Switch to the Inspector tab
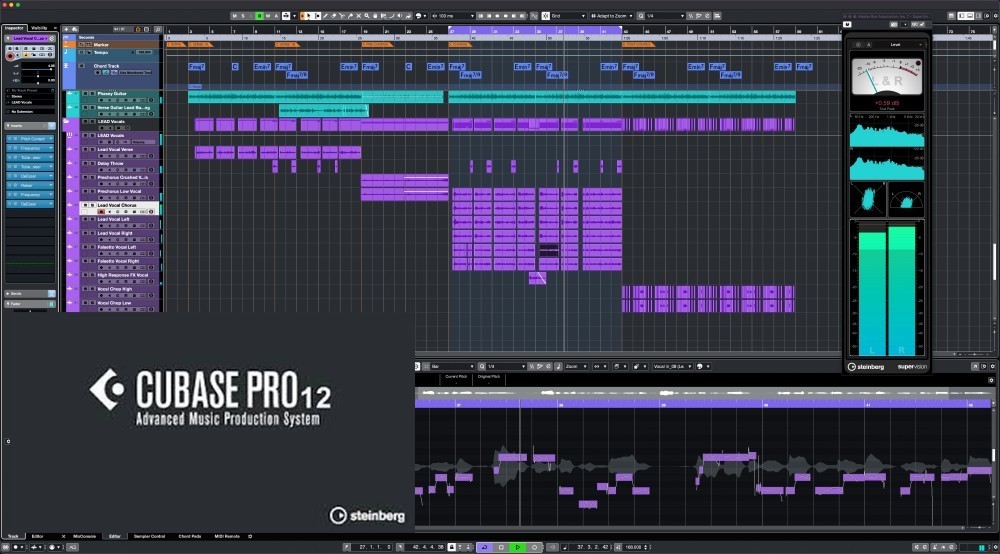Screen dimensions: 1000x554 pos(14,28)
